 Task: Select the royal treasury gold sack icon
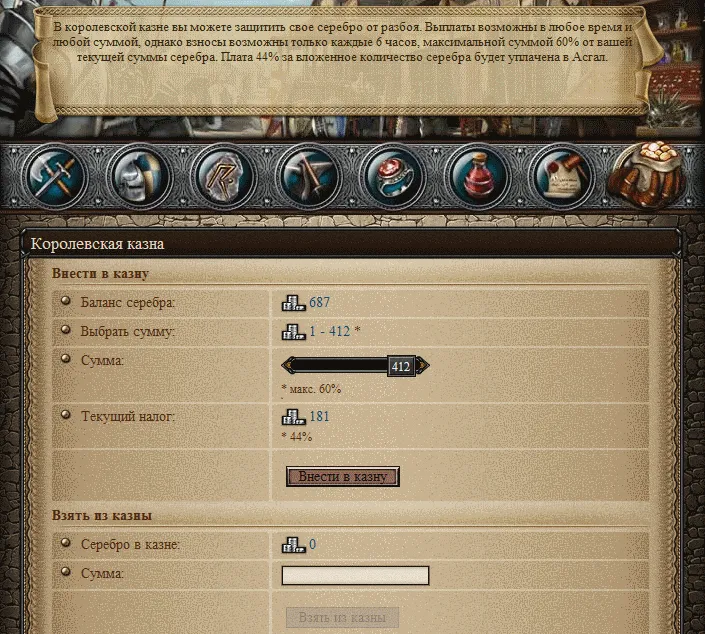point(646,175)
